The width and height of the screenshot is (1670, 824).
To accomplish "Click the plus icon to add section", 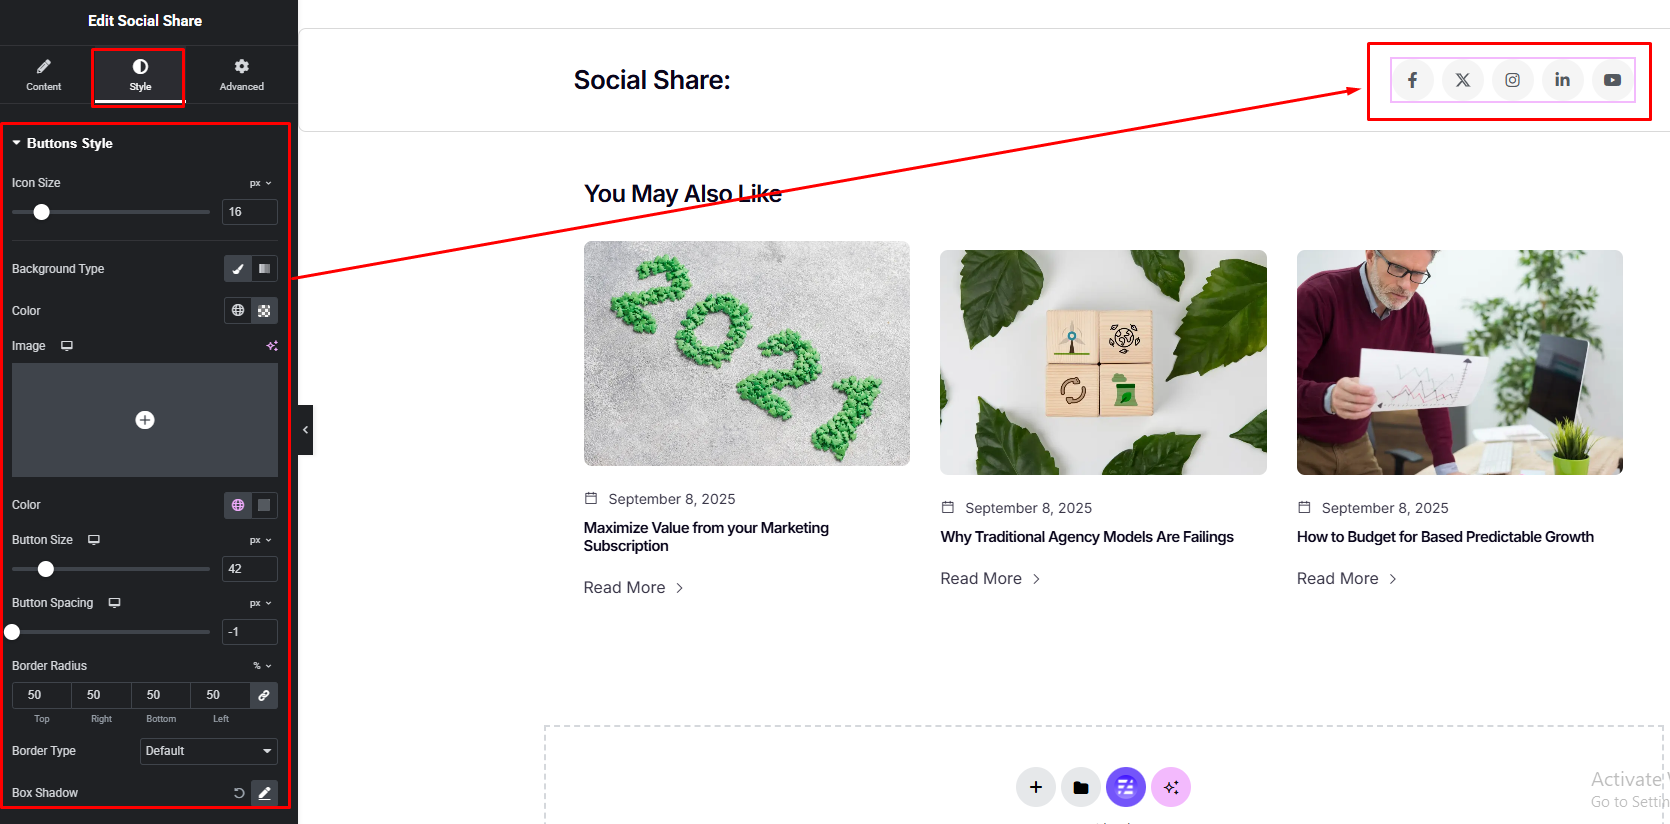I will [x=1036, y=787].
